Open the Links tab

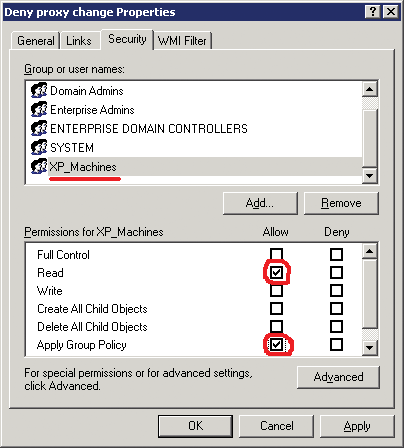click(79, 41)
